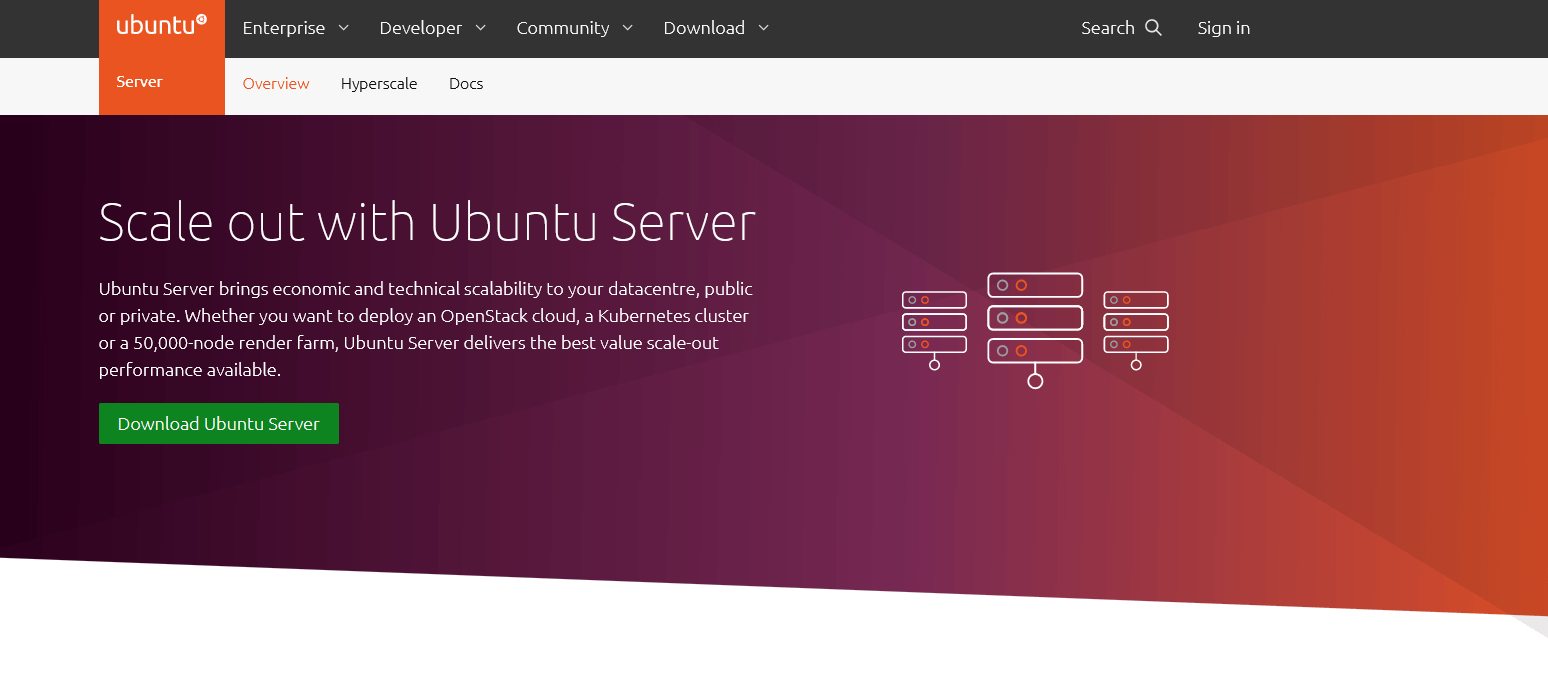Click the paragraph starting "Ubuntu Server brings economic"
The image size is (1548, 673).
(x=426, y=329)
